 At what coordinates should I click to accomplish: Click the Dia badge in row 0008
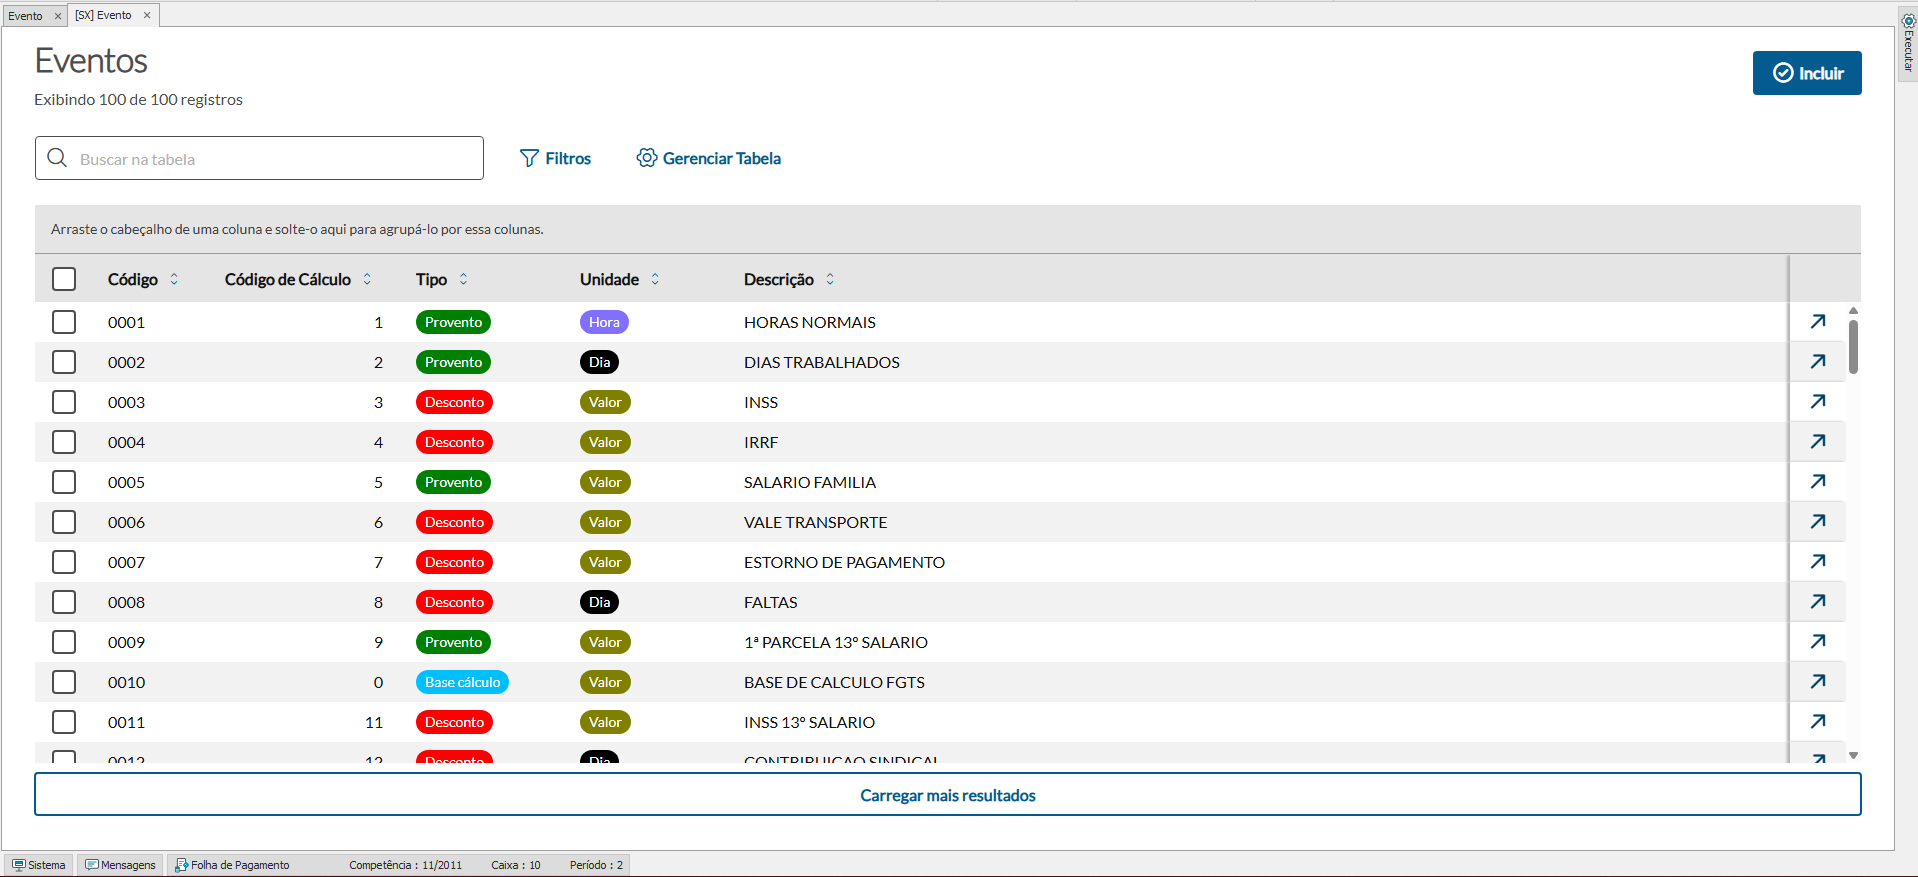[x=599, y=602]
